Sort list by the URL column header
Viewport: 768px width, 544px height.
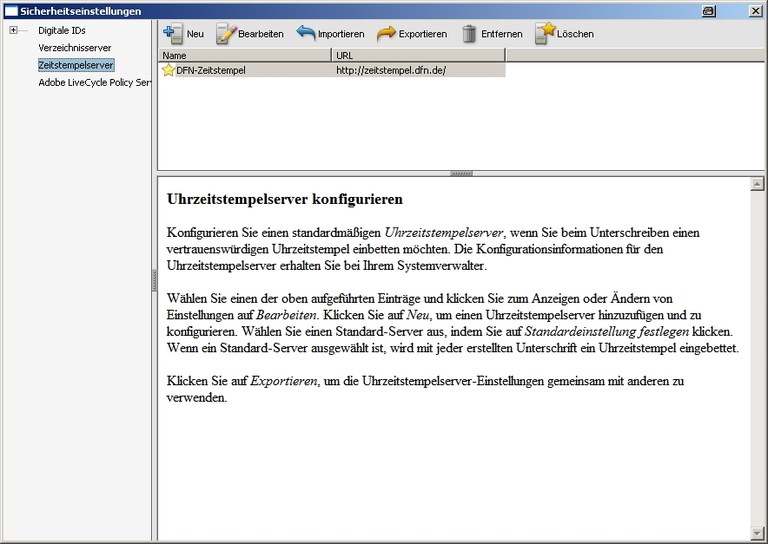(x=418, y=56)
